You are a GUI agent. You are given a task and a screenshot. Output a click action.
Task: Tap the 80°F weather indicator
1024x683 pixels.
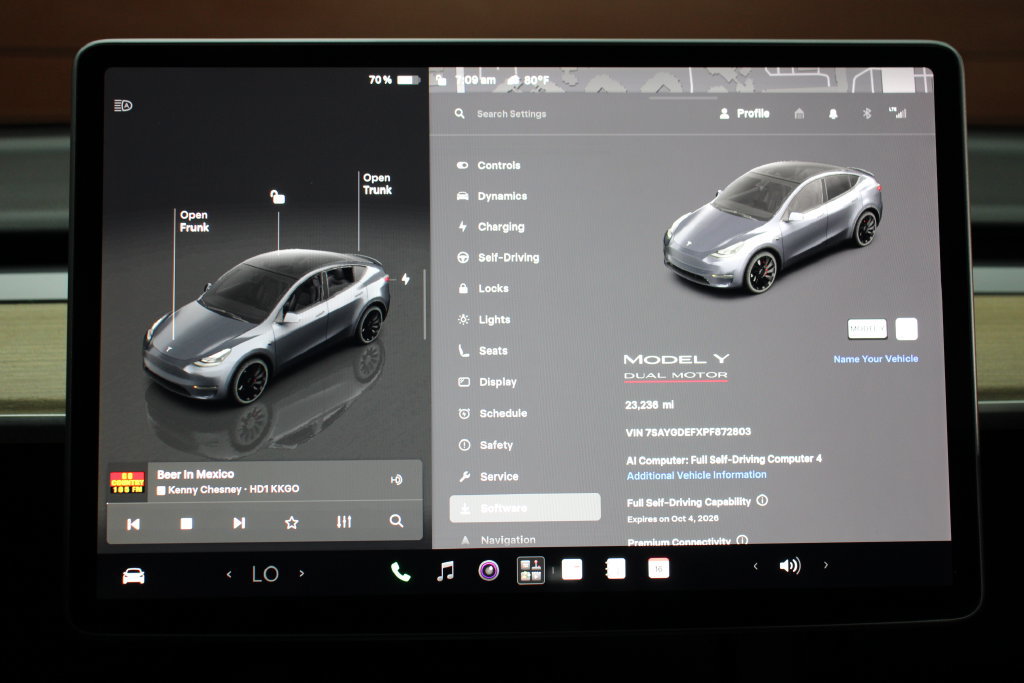point(528,80)
